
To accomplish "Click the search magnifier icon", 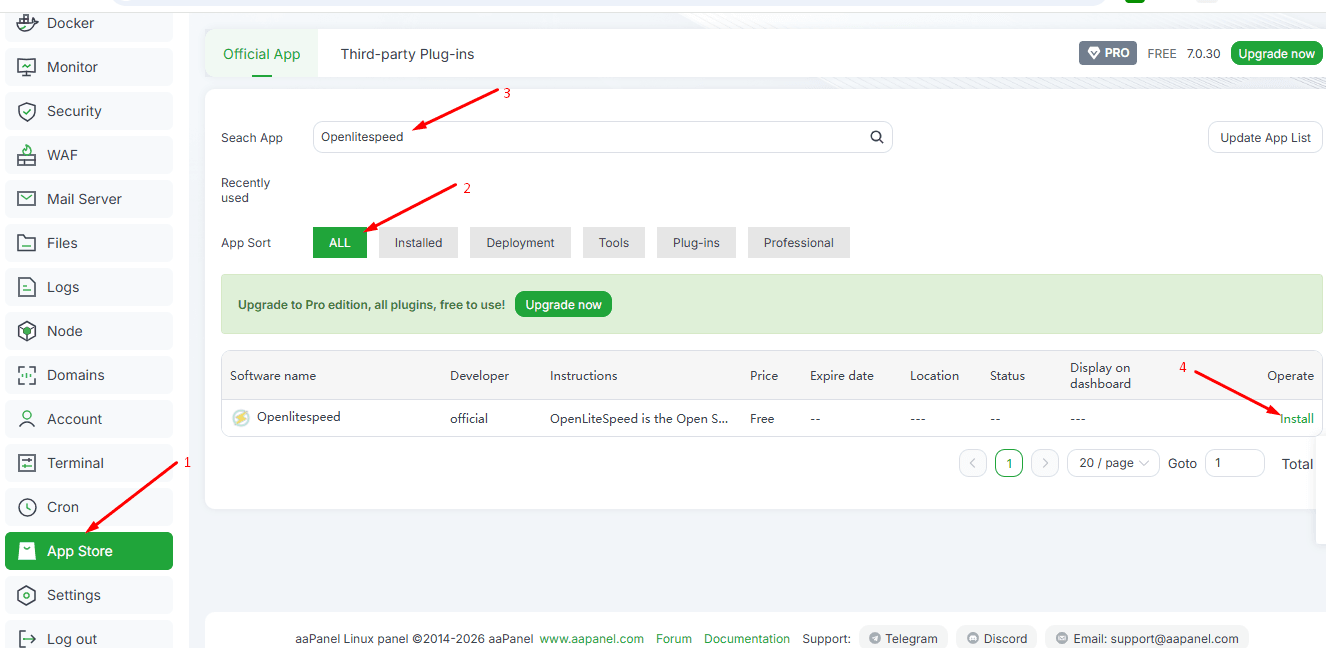I will click(x=876, y=137).
